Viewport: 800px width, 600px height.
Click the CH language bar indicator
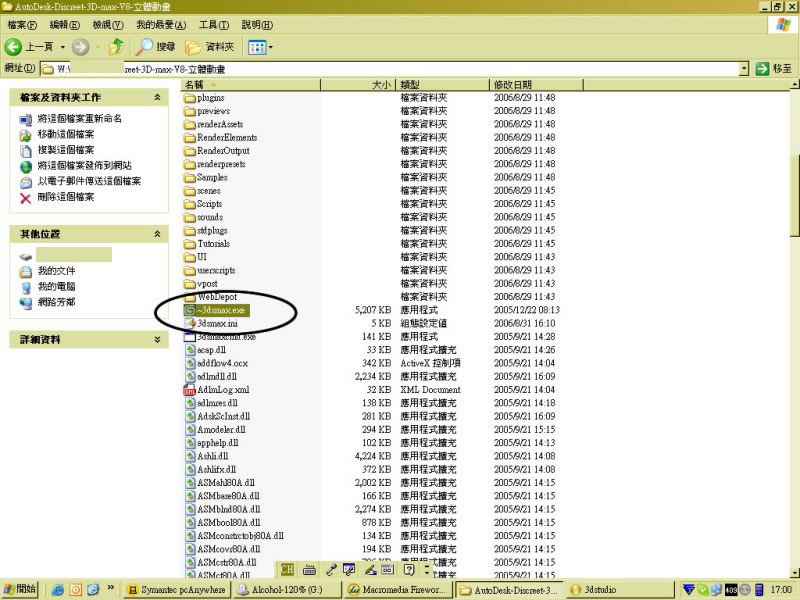coord(287,569)
